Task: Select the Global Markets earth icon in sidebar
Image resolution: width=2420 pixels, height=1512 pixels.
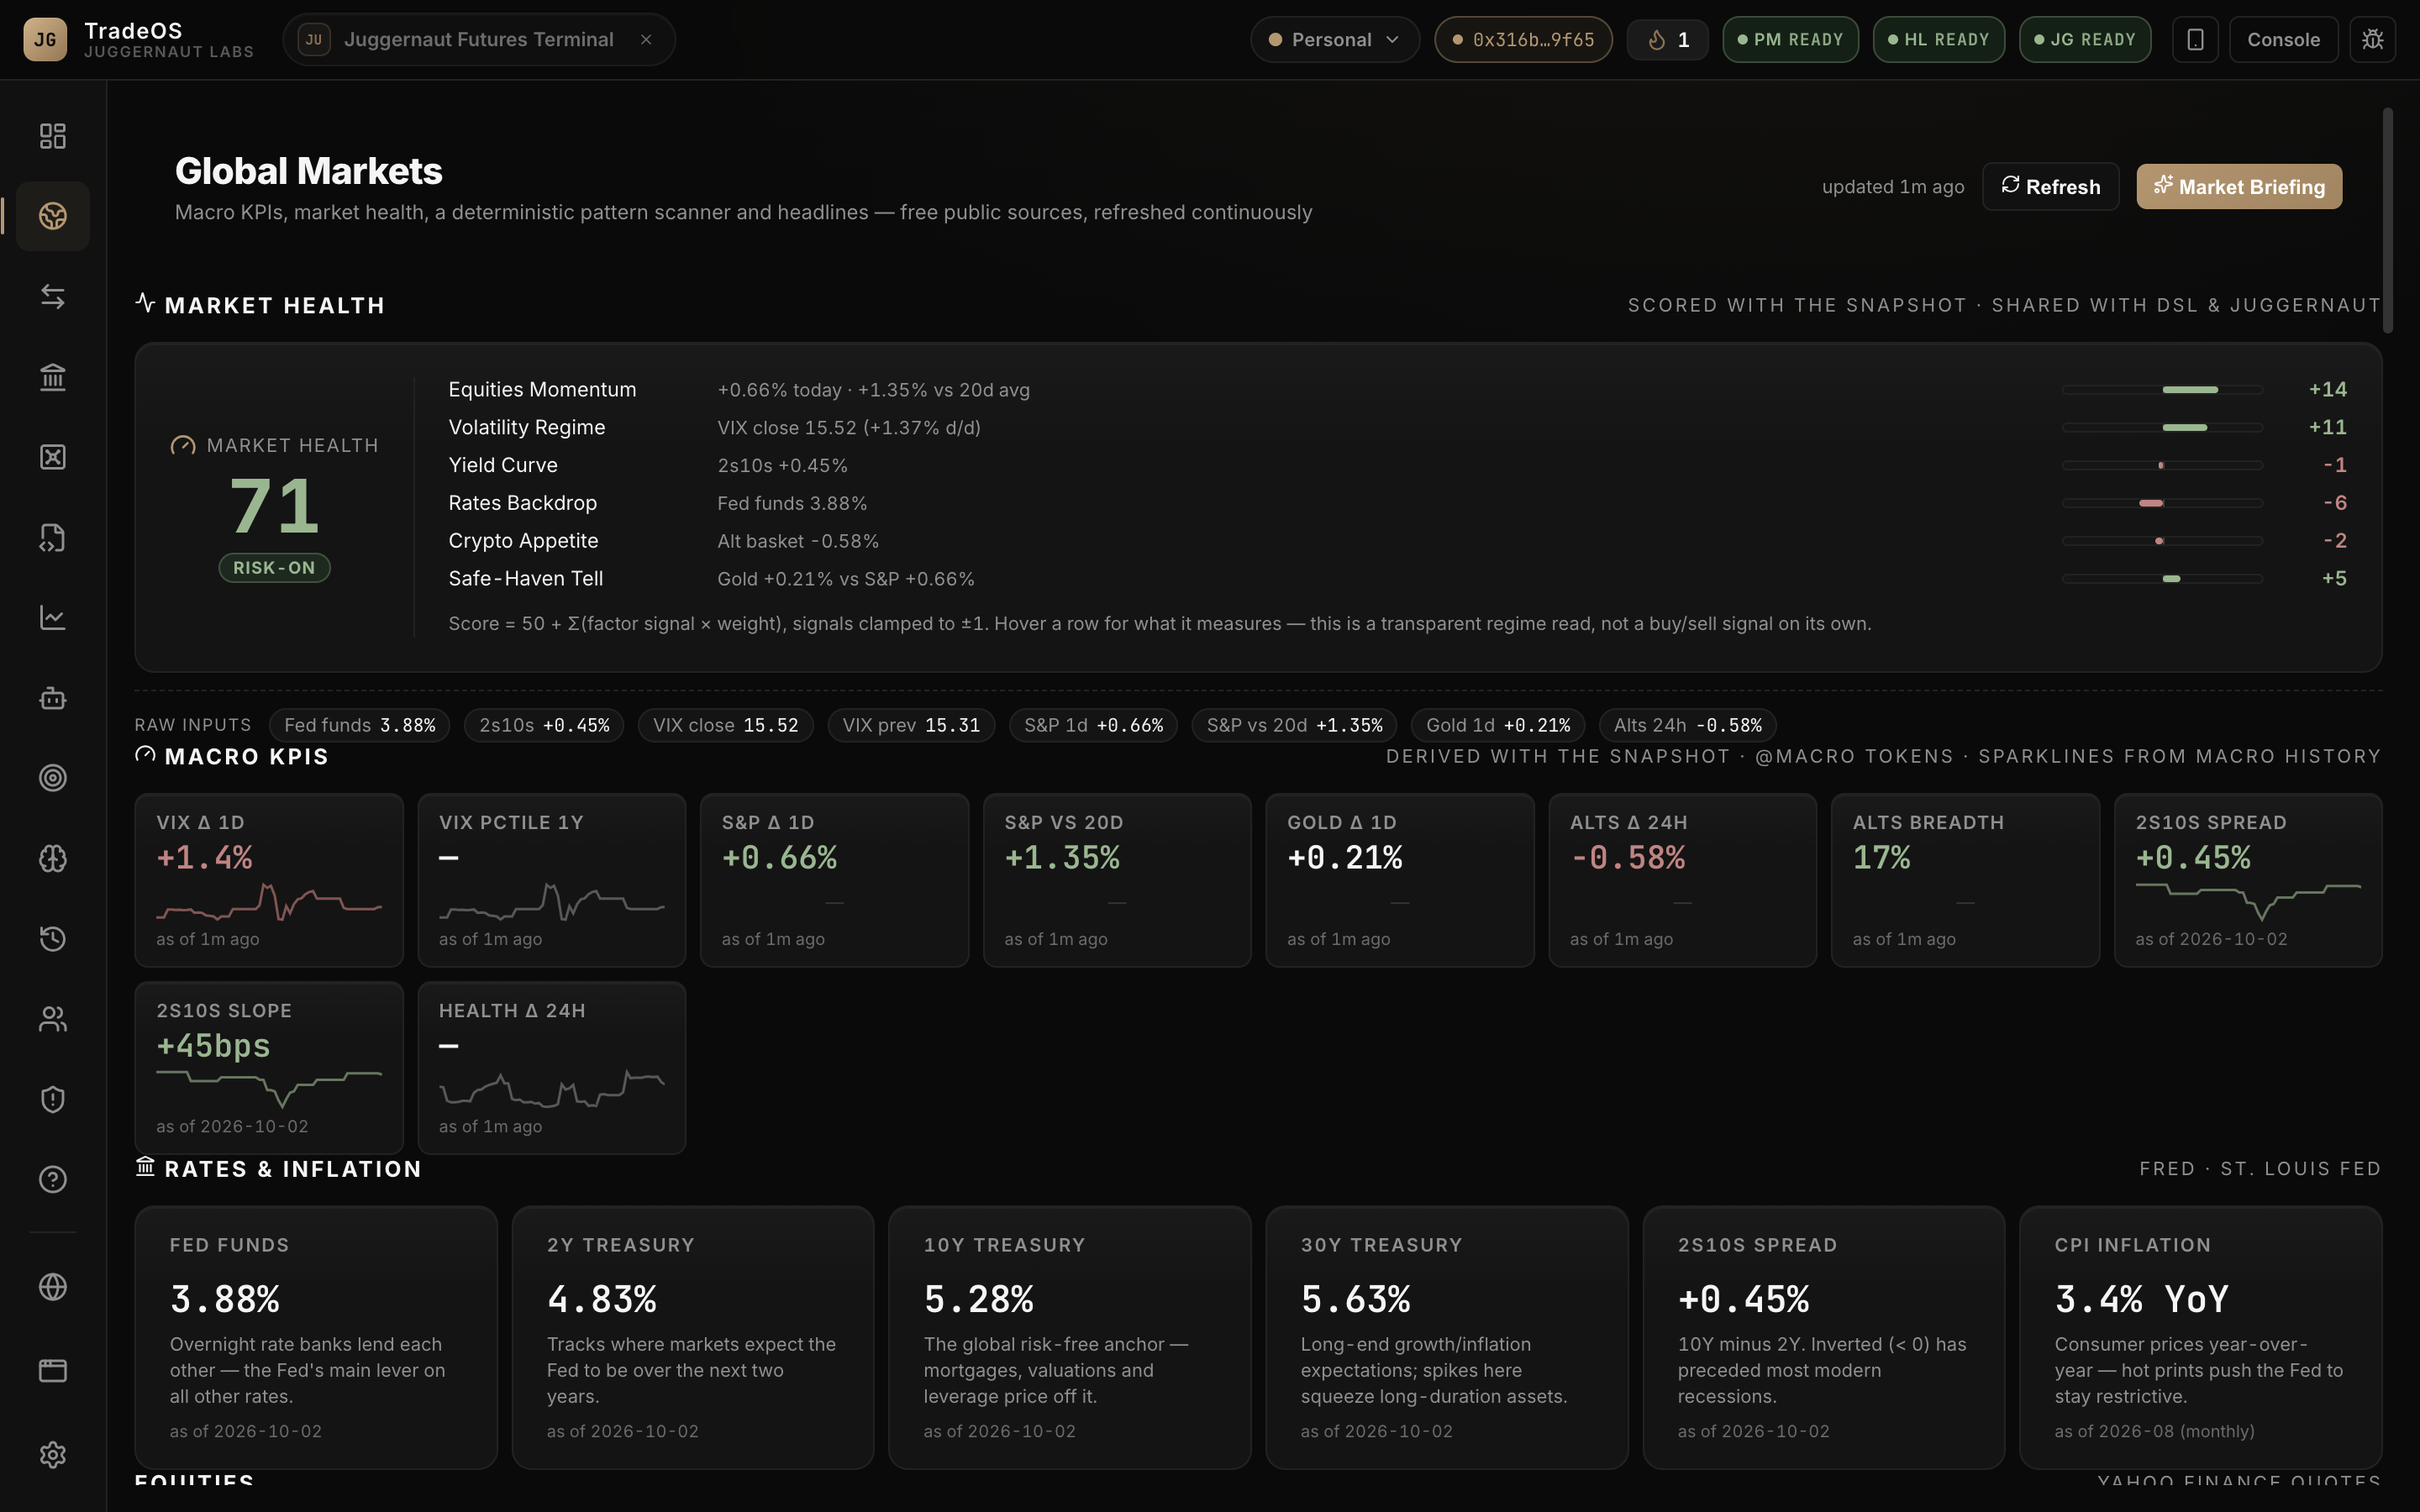Action: pos(52,216)
